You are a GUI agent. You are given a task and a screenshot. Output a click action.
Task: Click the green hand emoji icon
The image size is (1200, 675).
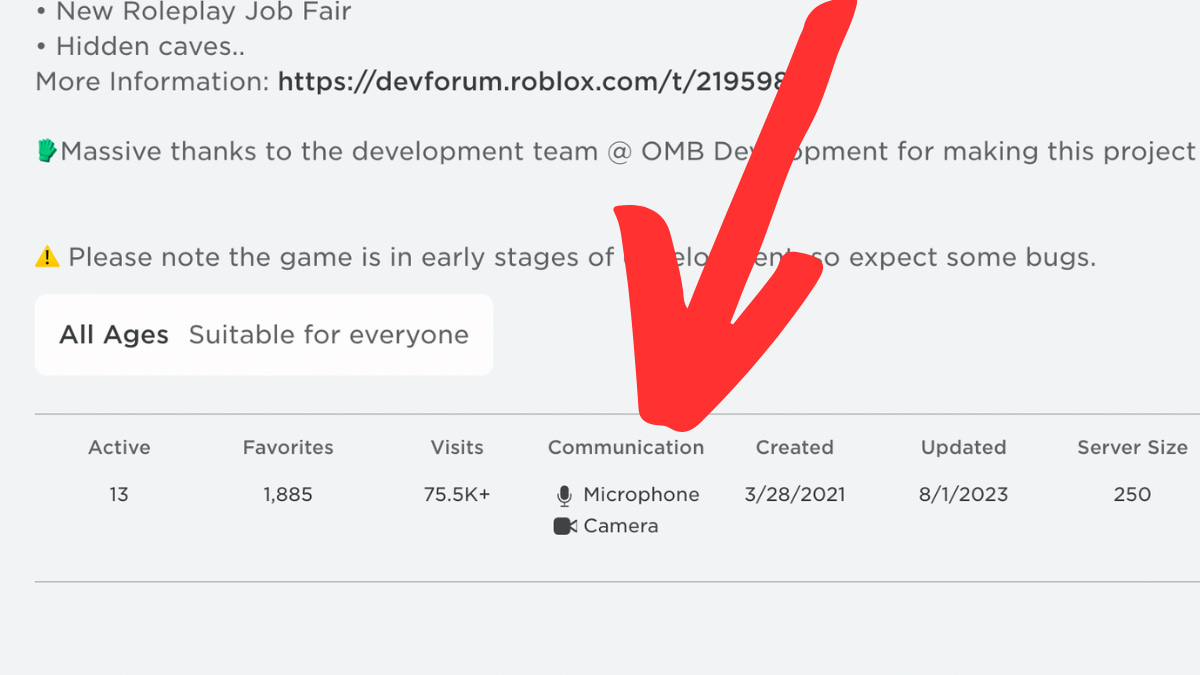click(x=47, y=151)
